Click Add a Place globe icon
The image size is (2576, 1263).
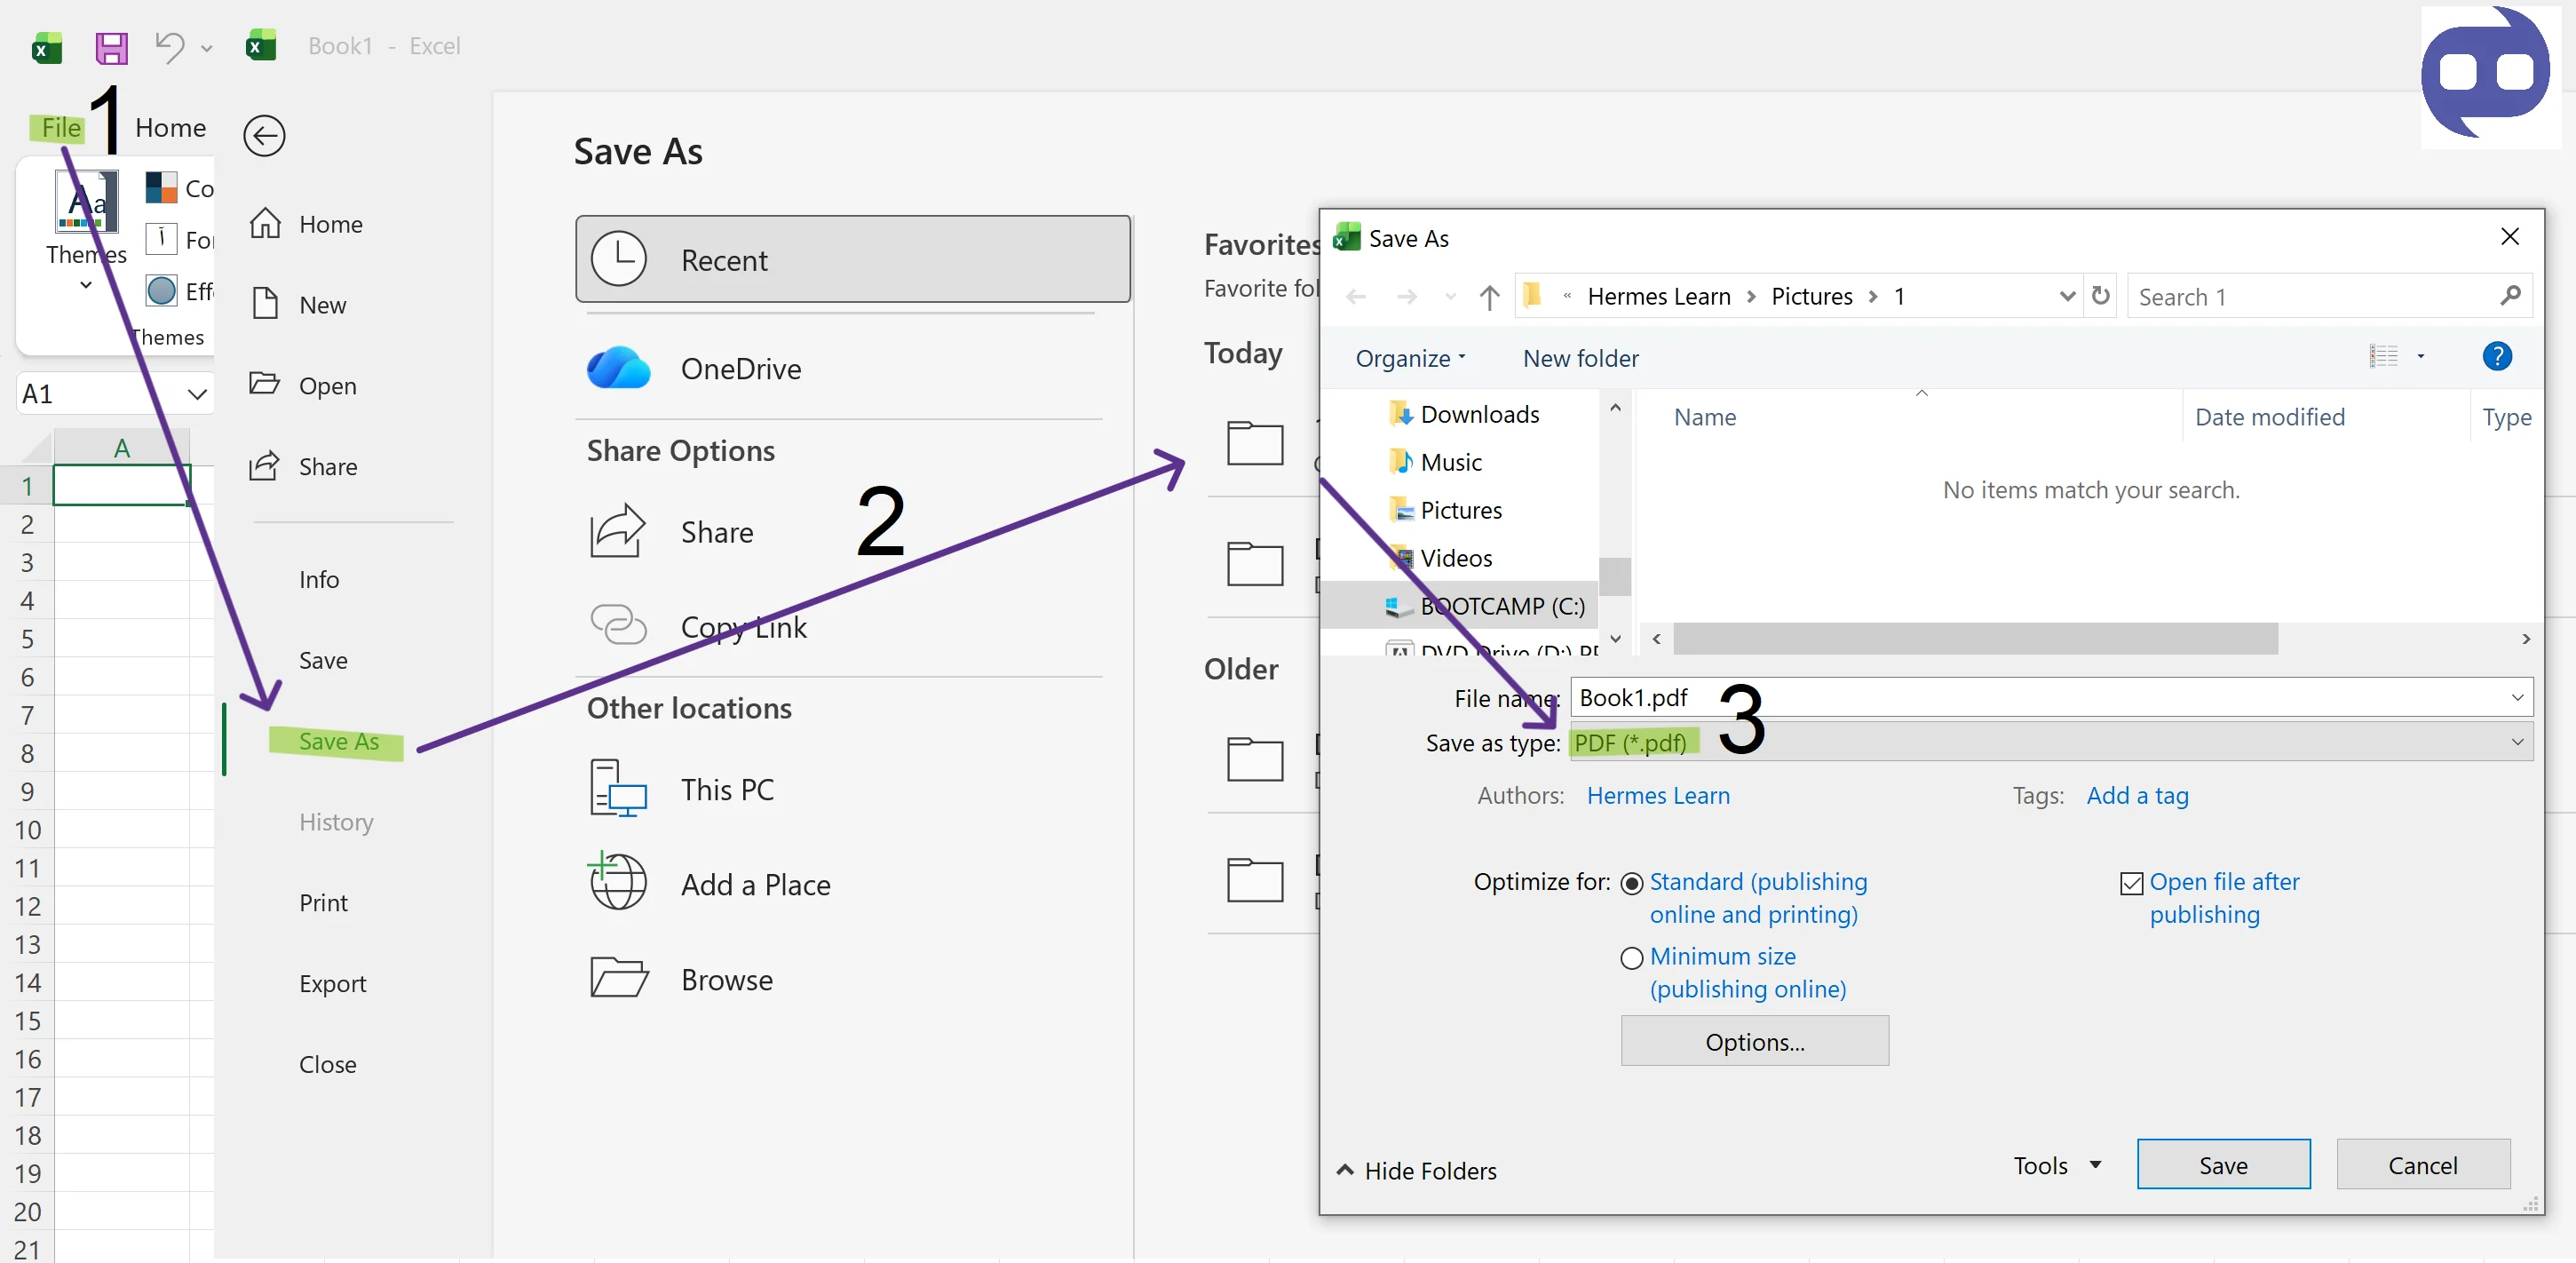click(x=618, y=881)
